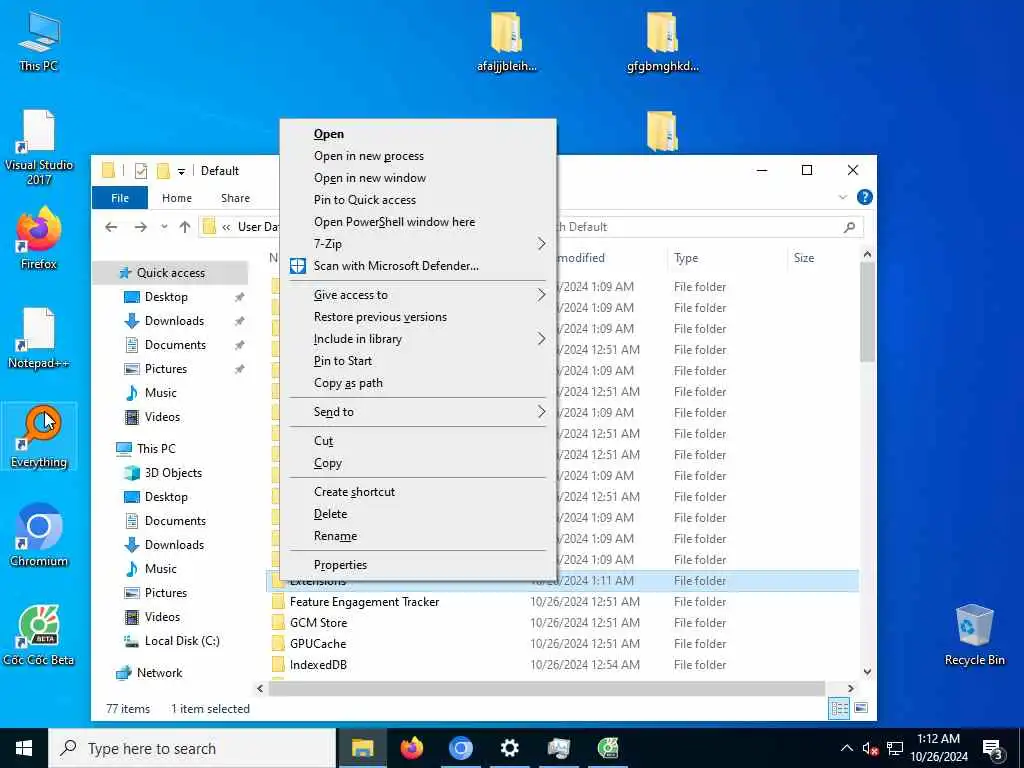Select the Chromium desktop shortcut
Screen dimensions: 1024x768
[x=39, y=536]
